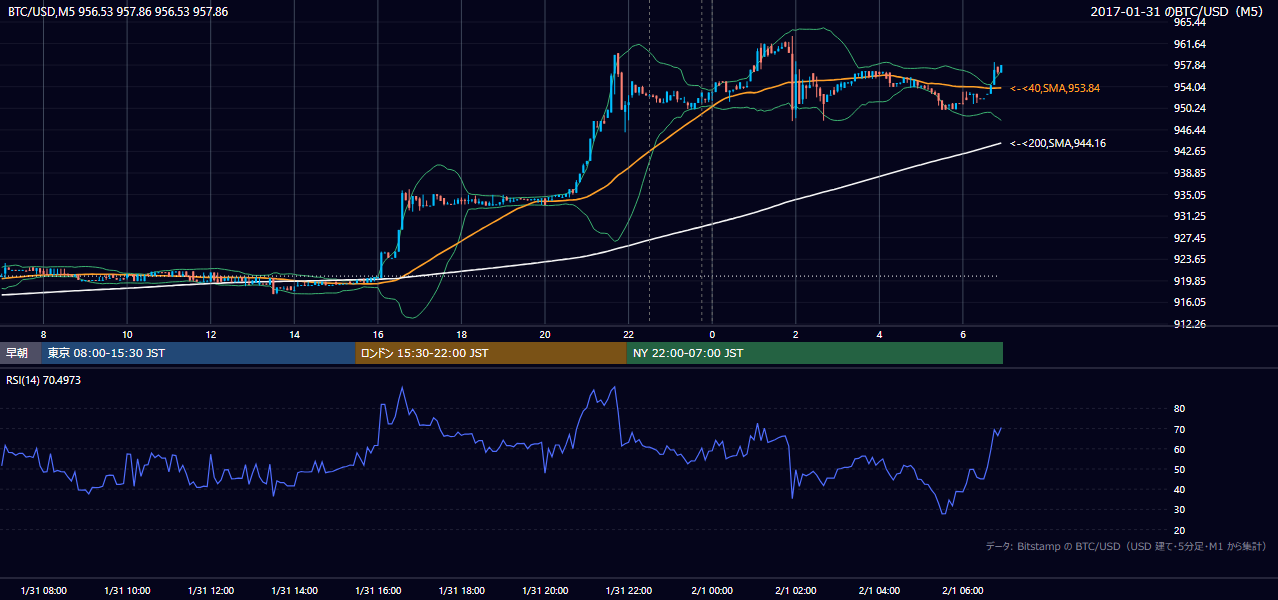Click hour tick 12 under price chart
The width and height of the screenshot is (1278, 600).
pyautogui.click(x=211, y=334)
